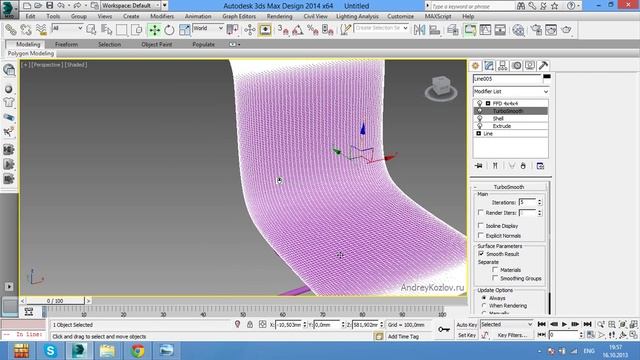
Task: Open the World reference coordinate dropdown
Action: (208, 28)
